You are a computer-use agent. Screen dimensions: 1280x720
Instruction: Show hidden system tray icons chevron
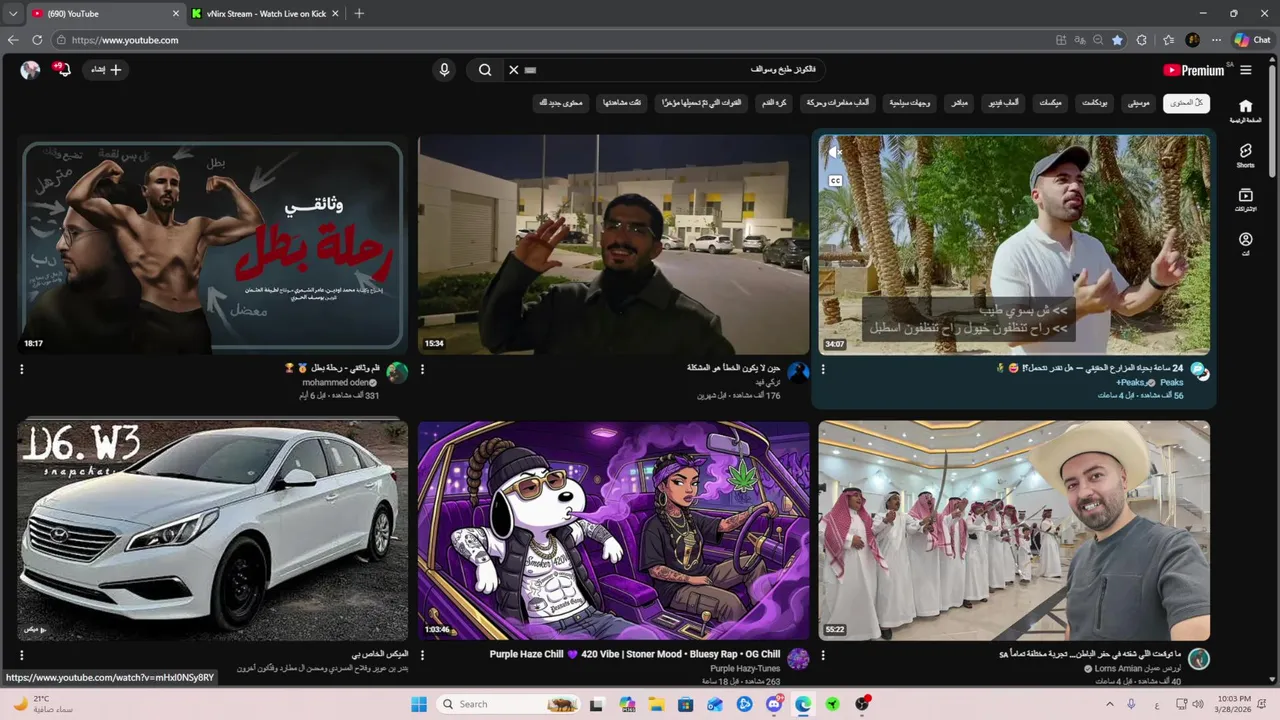[x=1110, y=704]
